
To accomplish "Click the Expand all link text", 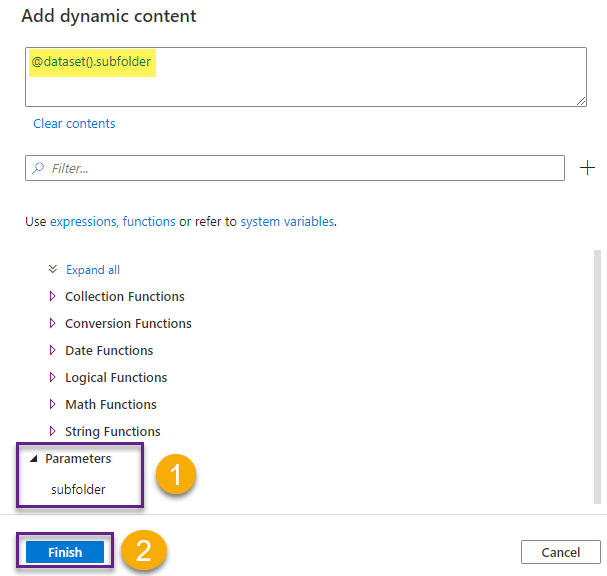I will click(93, 270).
